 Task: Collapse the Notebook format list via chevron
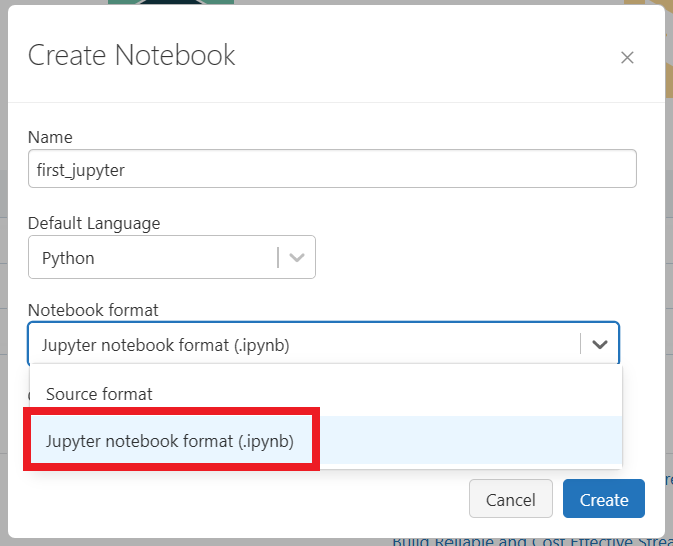click(x=600, y=344)
